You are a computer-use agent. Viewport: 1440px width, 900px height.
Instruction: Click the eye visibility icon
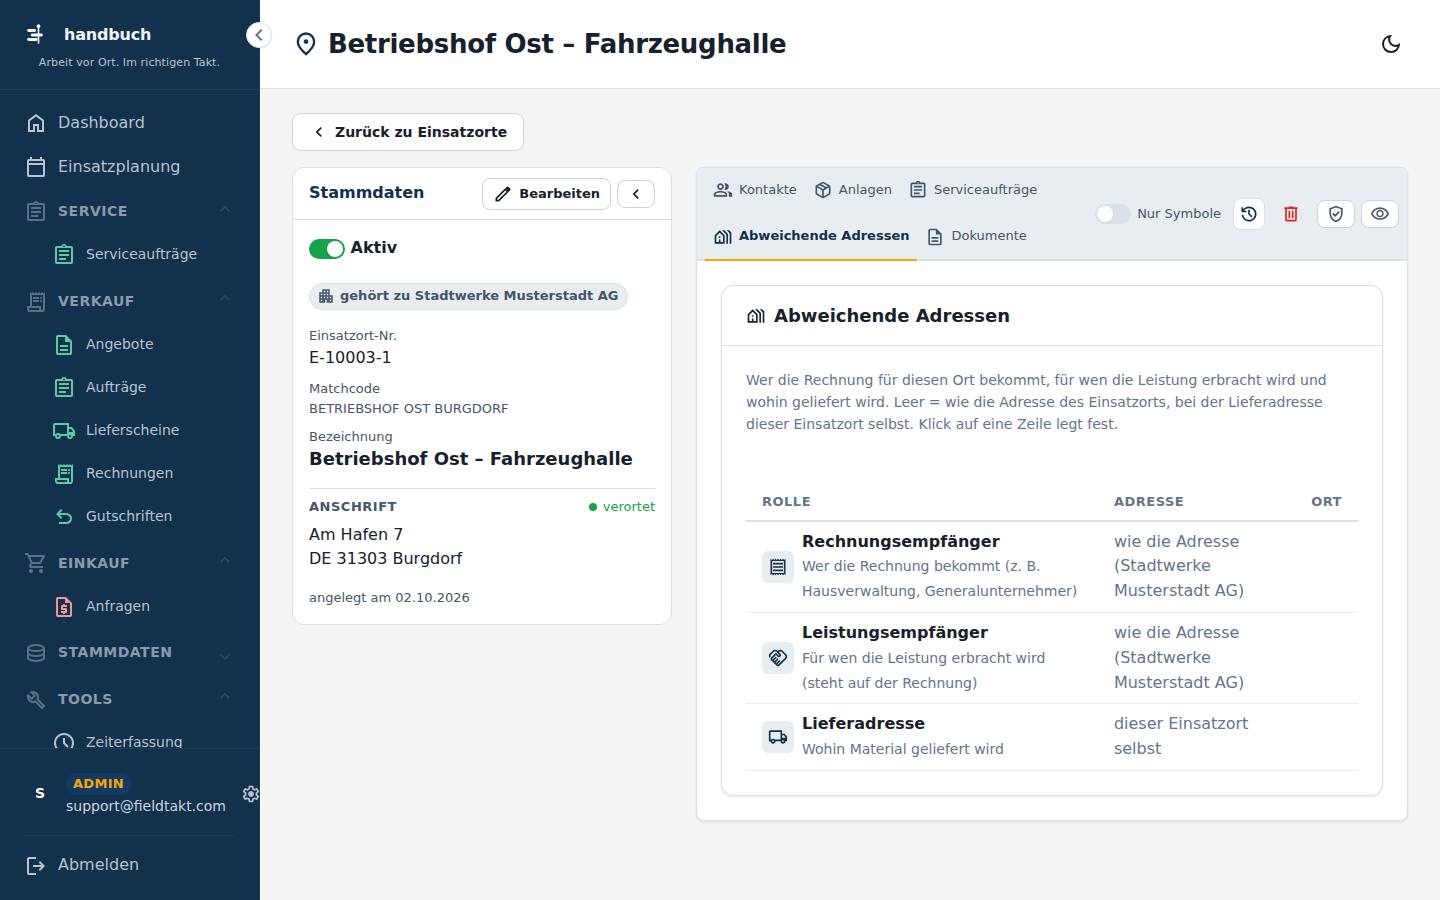(1380, 214)
